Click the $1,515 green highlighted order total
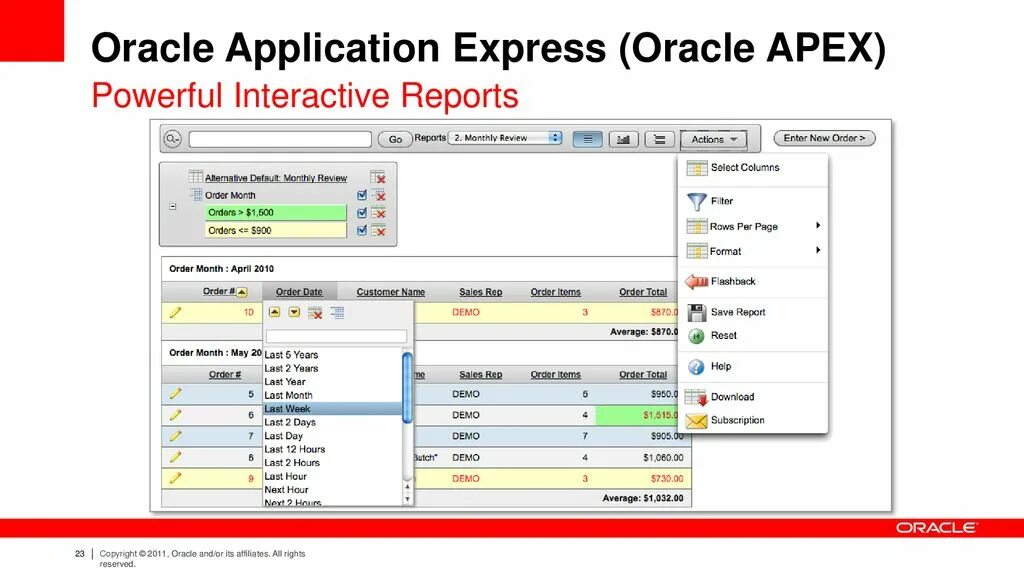Screen dimensions: 1024x576 (x=637, y=415)
